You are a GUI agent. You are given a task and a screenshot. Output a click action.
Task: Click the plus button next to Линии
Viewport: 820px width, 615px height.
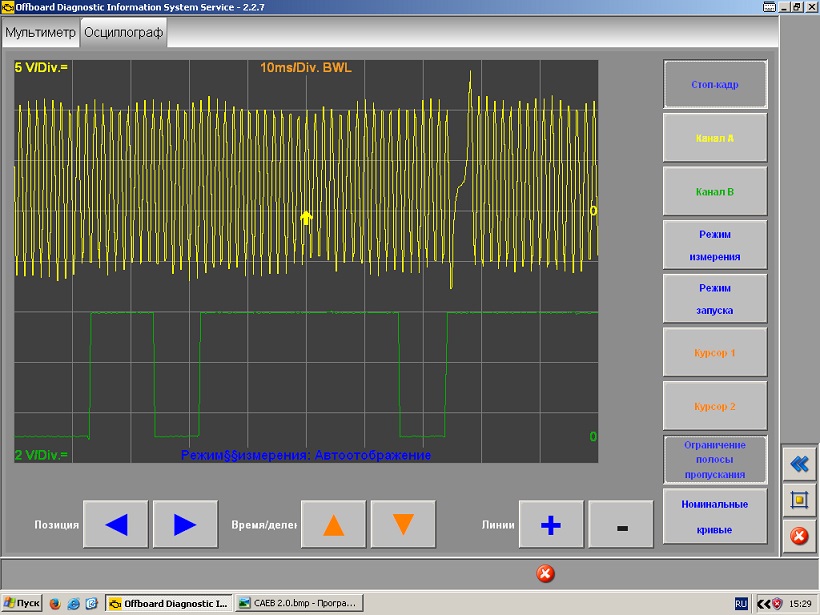tap(550, 524)
